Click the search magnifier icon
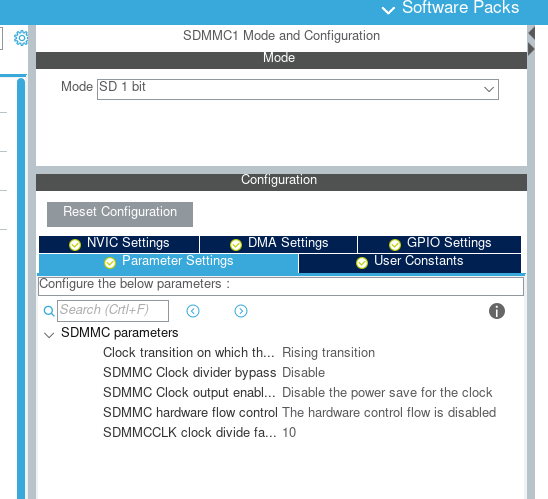This screenshot has height=499, width=548. (49, 311)
